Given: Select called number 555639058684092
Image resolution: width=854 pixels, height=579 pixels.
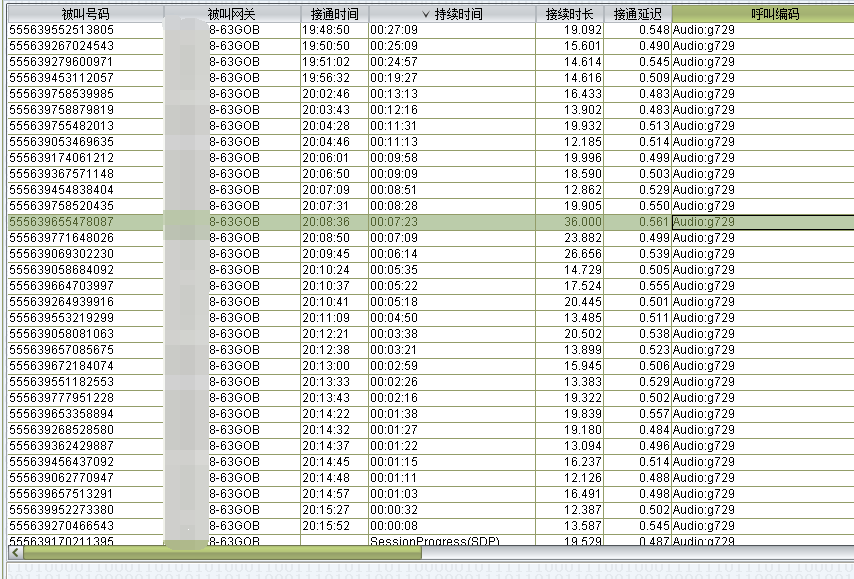Looking at the screenshot, I should tap(62, 270).
